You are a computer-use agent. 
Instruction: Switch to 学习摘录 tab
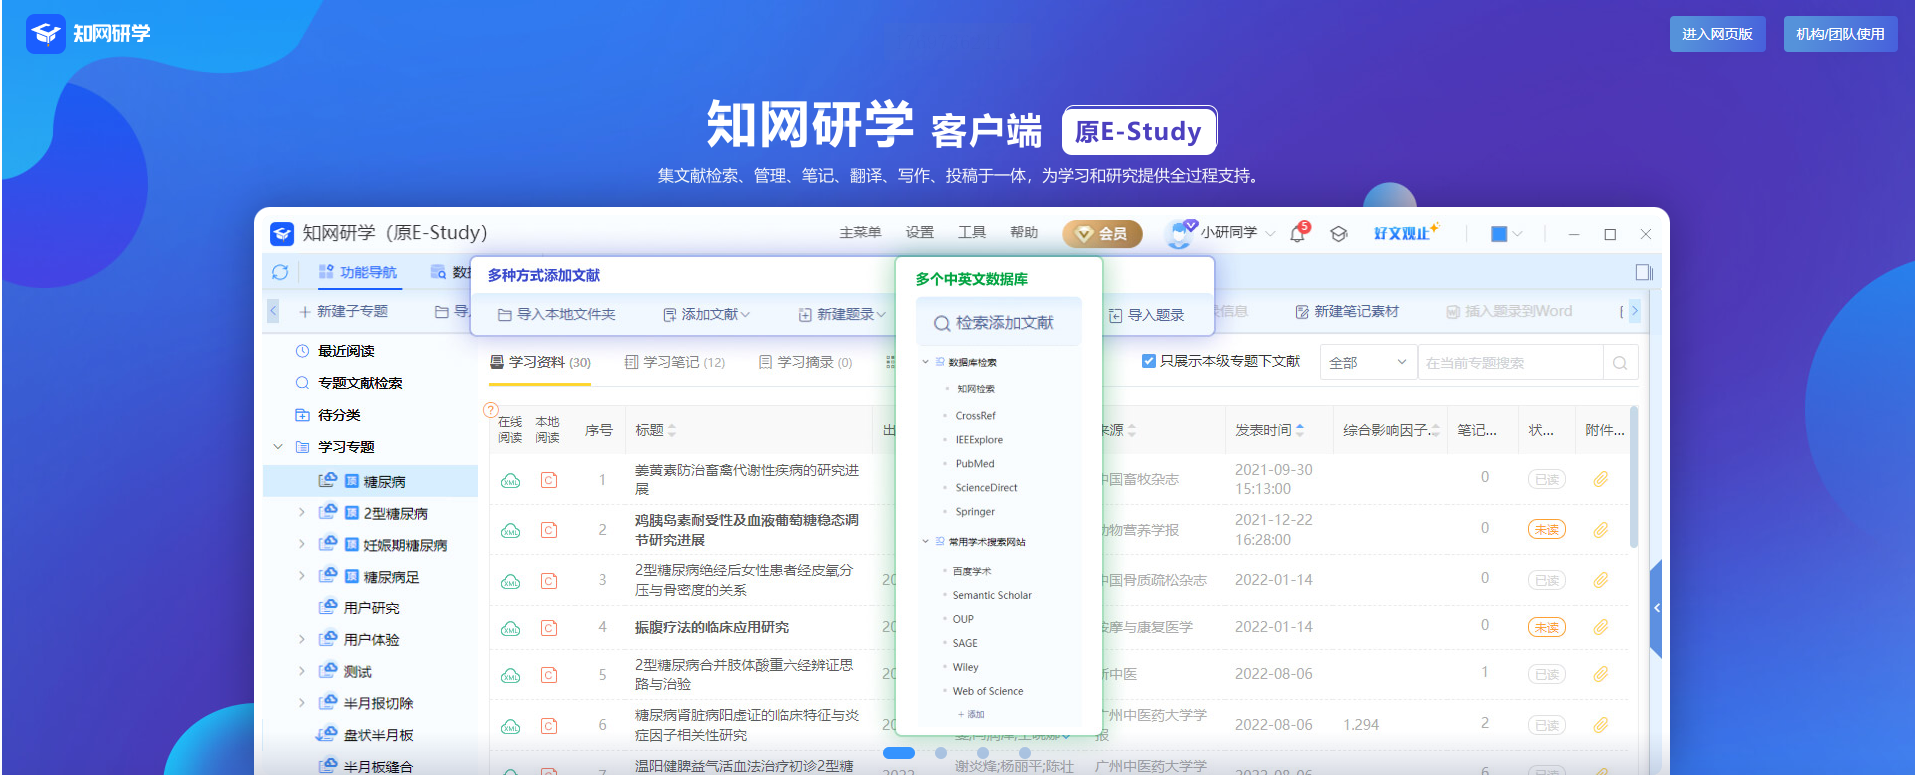click(x=806, y=362)
